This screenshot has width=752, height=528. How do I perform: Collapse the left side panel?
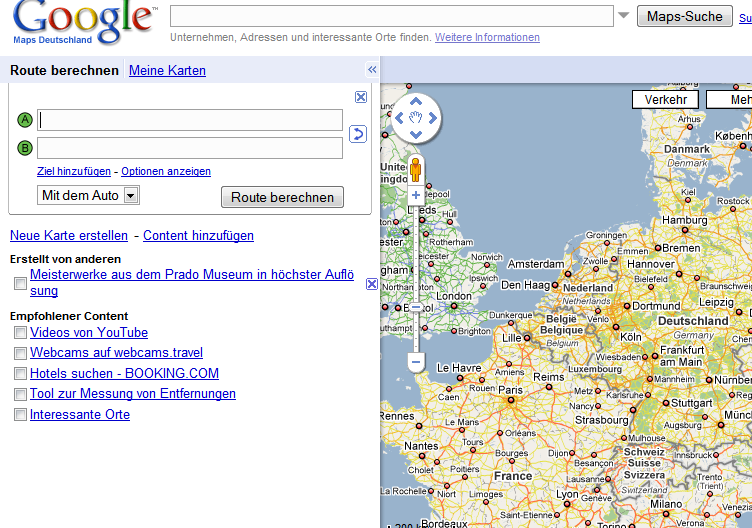tap(372, 70)
